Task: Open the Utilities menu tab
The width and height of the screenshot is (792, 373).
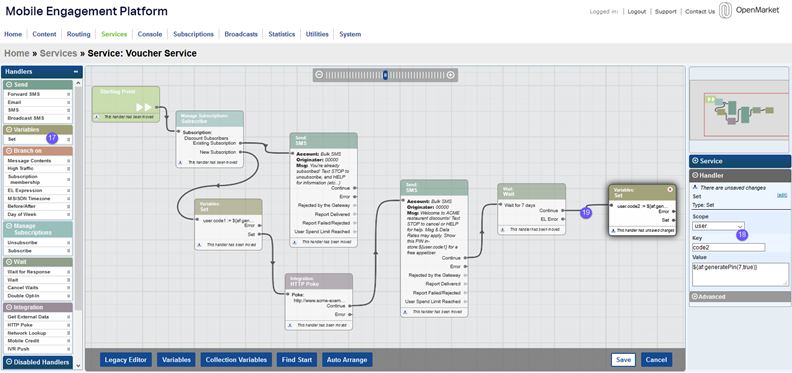Action: click(317, 34)
